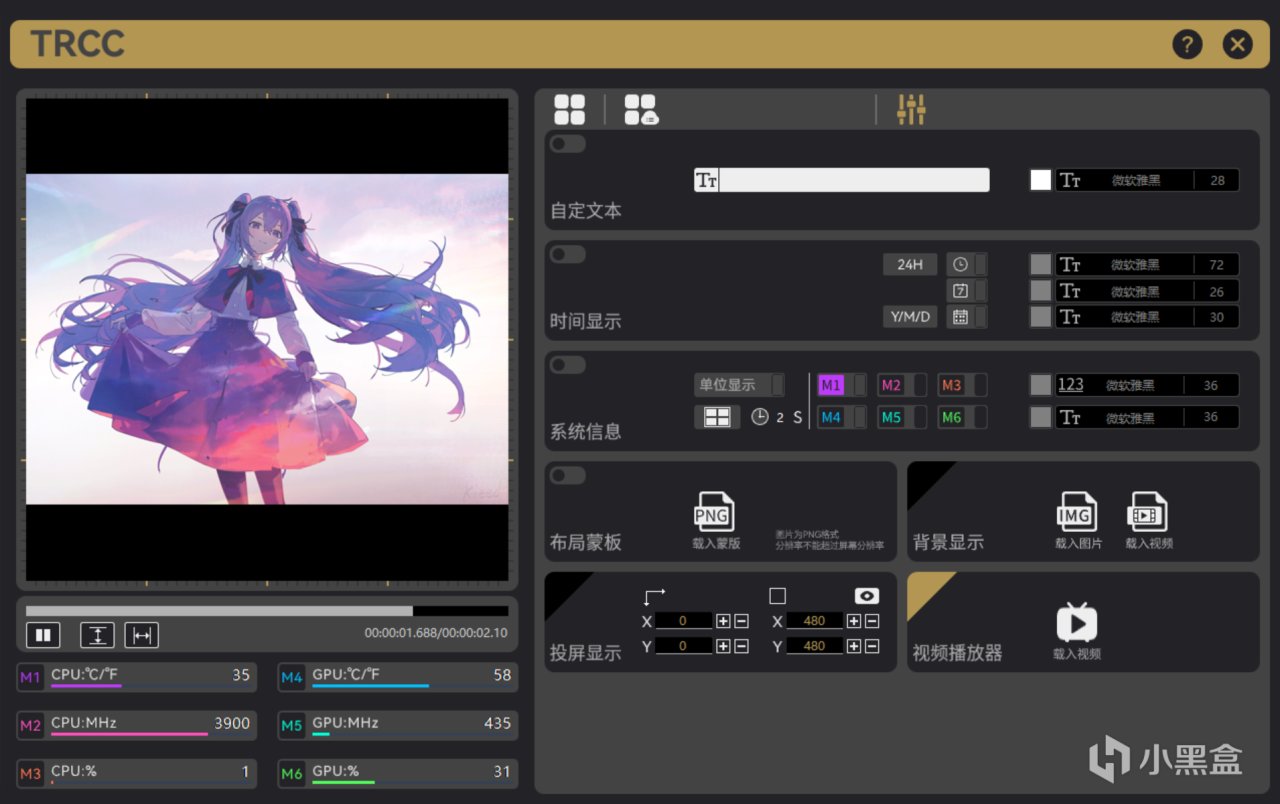The width and height of the screenshot is (1280, 804).
Task: Click the screen-cast size square icon
Action: tap(777, 596)
